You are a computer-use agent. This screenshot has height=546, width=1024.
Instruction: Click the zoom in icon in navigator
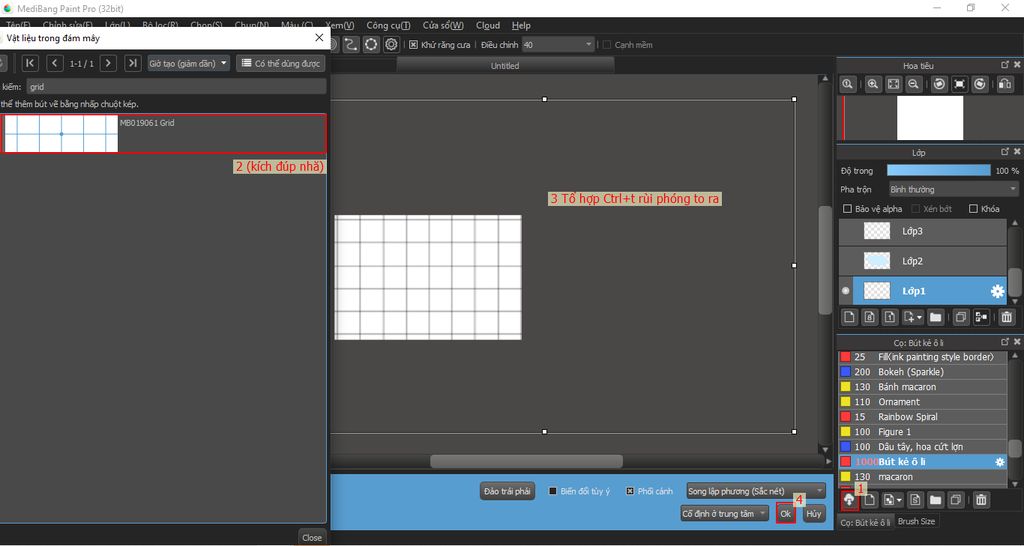(873, 85)
